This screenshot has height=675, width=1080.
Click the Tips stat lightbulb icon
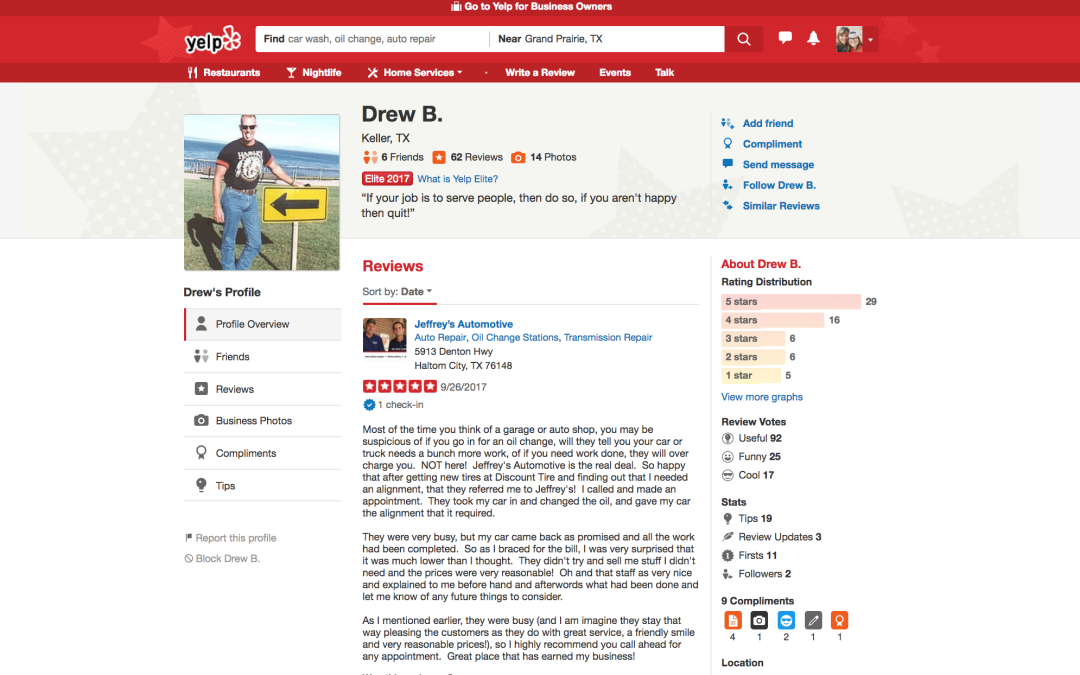(x=727, y=519)
